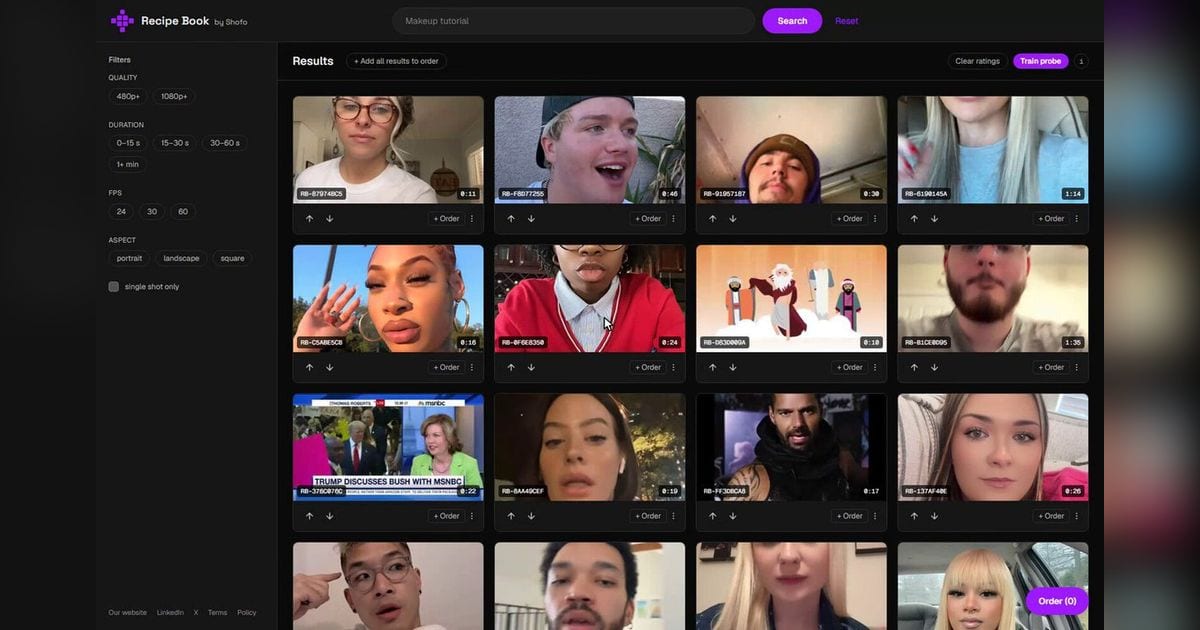The image size is (1200, 630).
Task: Upvote the 0:26 video card
Action: click(914, 516)
